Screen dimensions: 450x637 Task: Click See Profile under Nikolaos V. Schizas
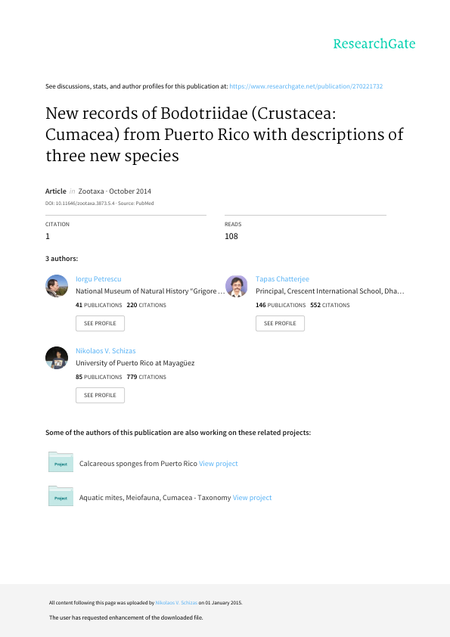click(x=100, y=395)
